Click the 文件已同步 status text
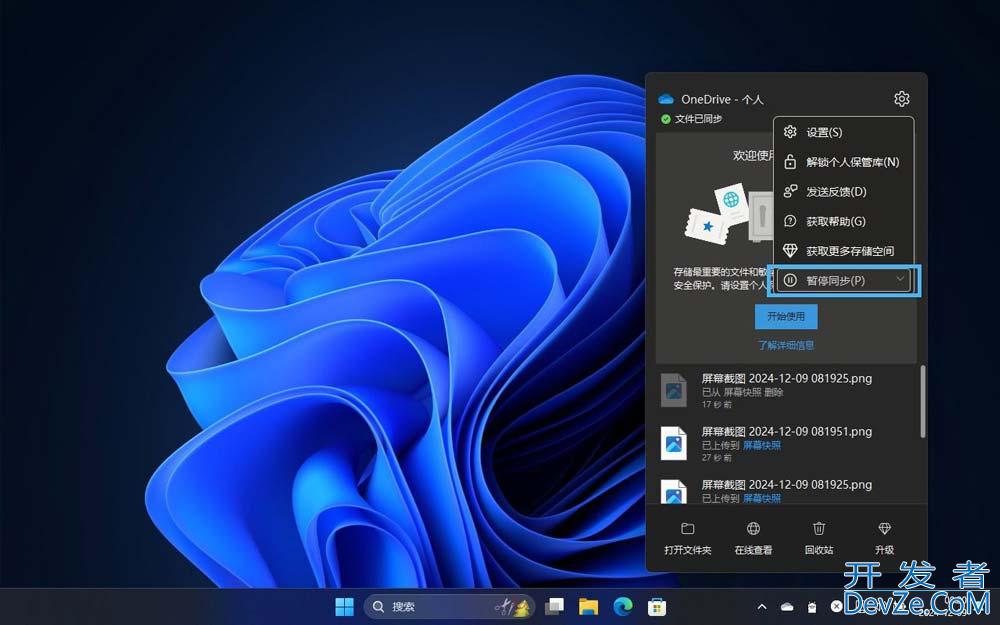 [x=698, y=119]
